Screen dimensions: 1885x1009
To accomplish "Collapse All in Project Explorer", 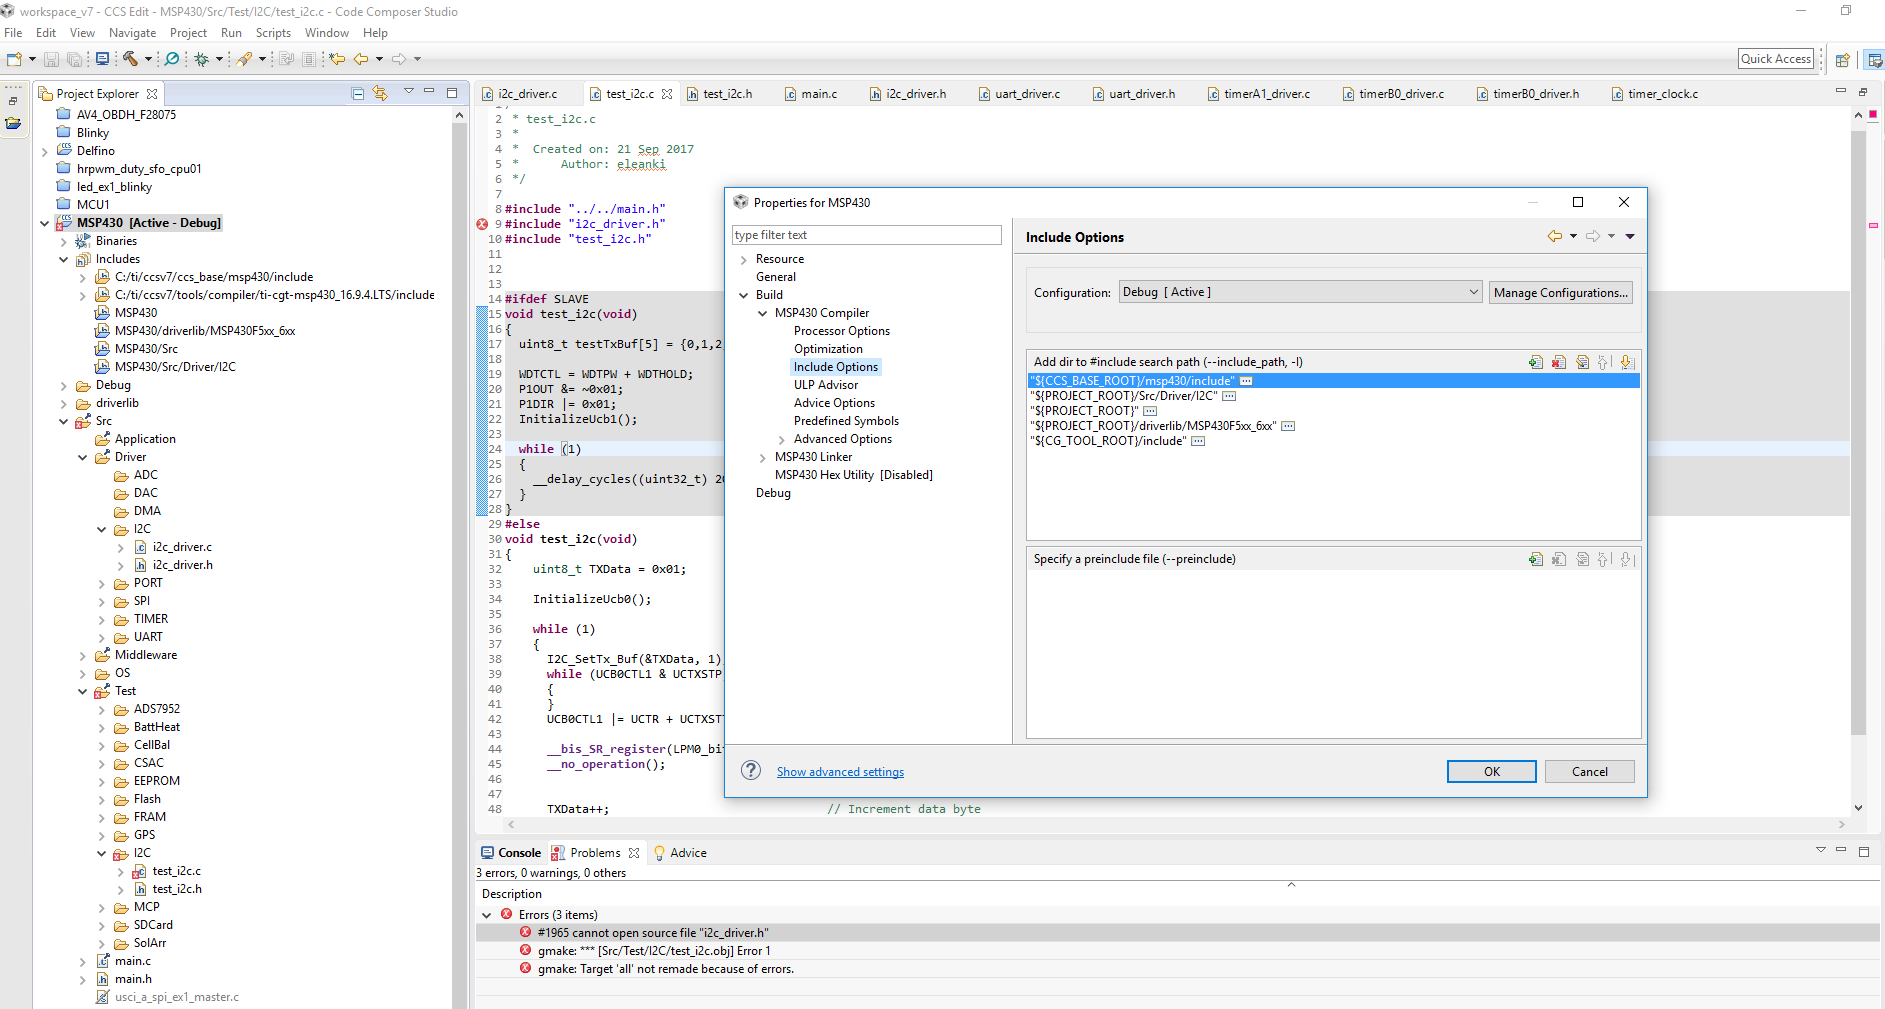I will [358, 93].
